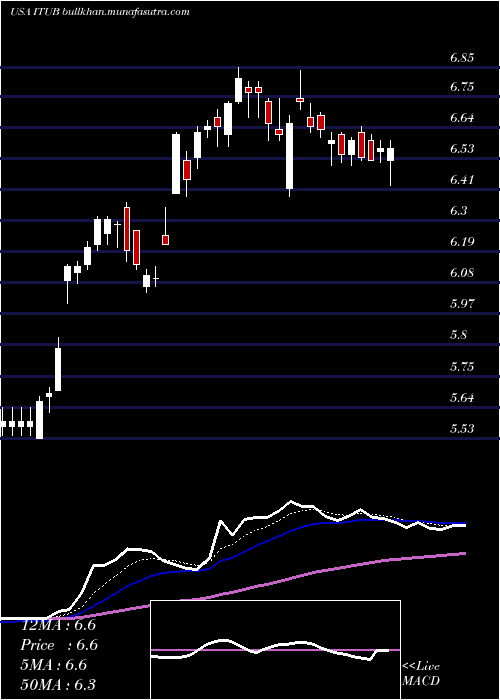Select the 5.53 price axis label

pos(462,429)
